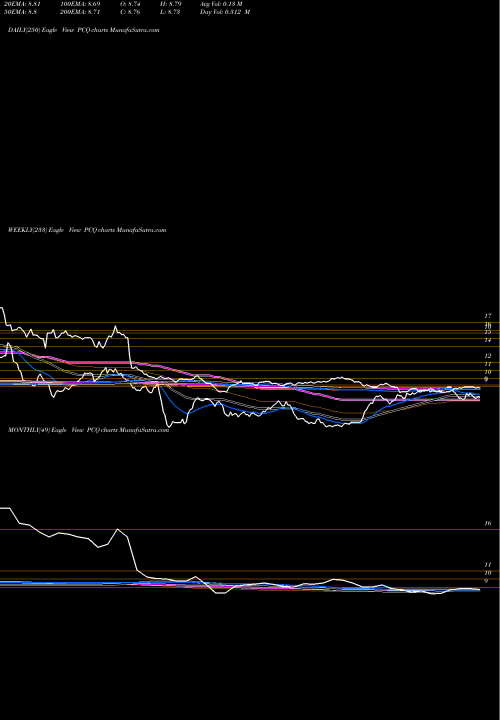500x720 pixels.
Task: Click the 100EMA: 8.69 value
Action: point(80,4)
